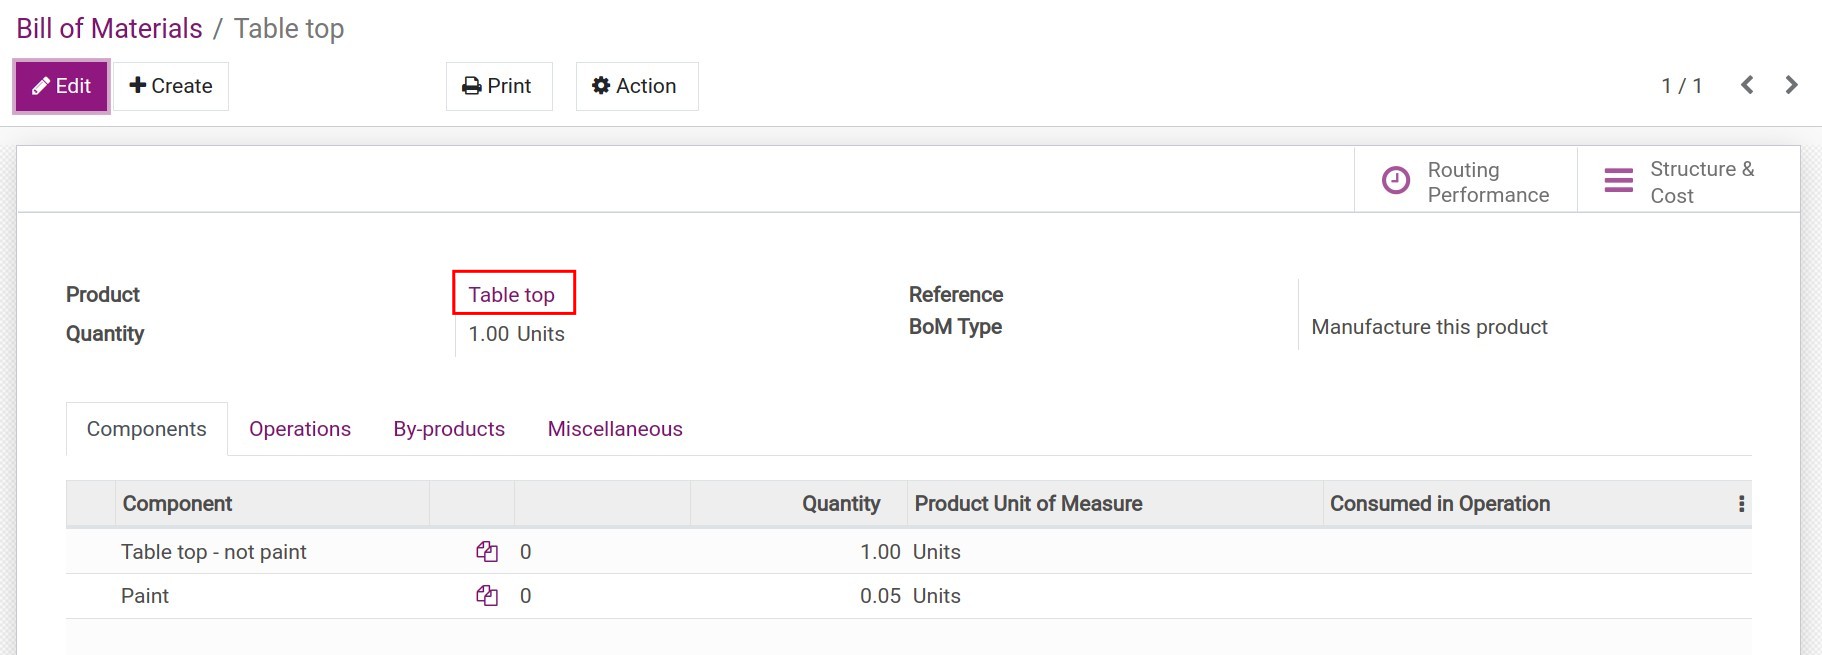Open Routing Performance report
This screenshot has width=1822, height=655.
tap(1465, 181)
